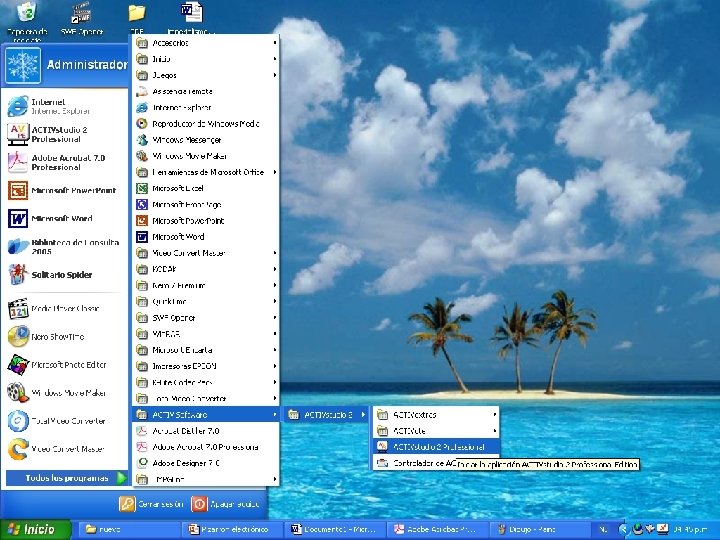
Task: Launch Windows Movie Maker from the Start menu left pane
Action: tap(65, 393)
